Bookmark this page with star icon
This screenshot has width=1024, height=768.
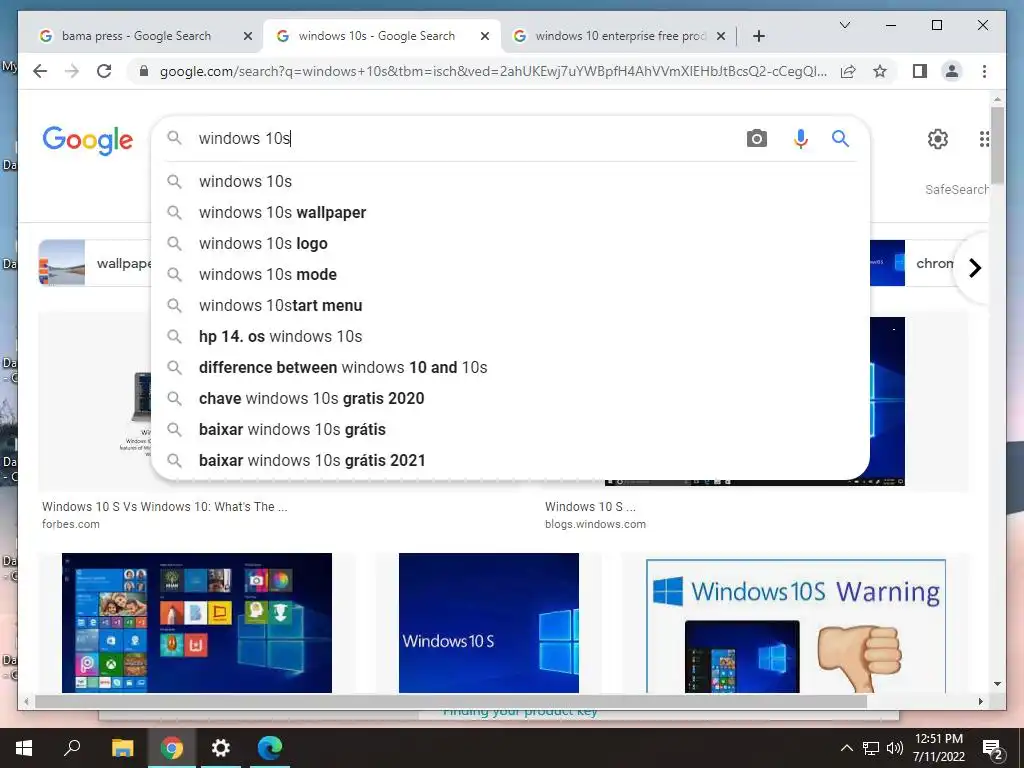click(x=880, y=71)
